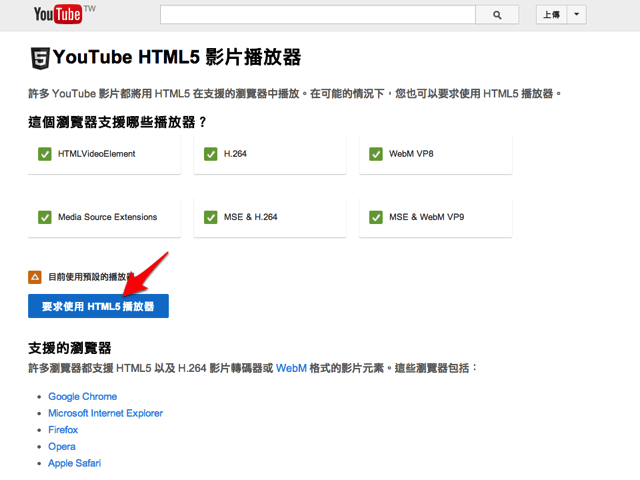The image size is (640, 480).
Task: Open the Opera link
Action: (x=62, y=447)
